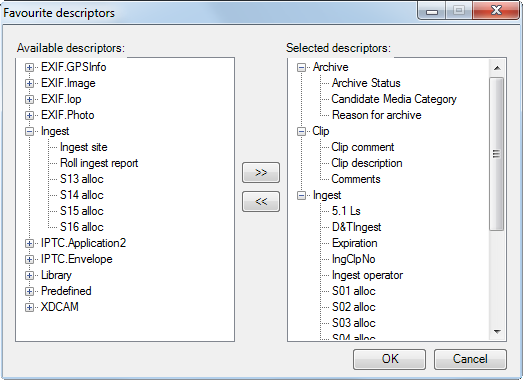The width and height of the screenshot is (523, 380).
Task: Click the EXIF.GPSInfo label
Action: point(74,67)
